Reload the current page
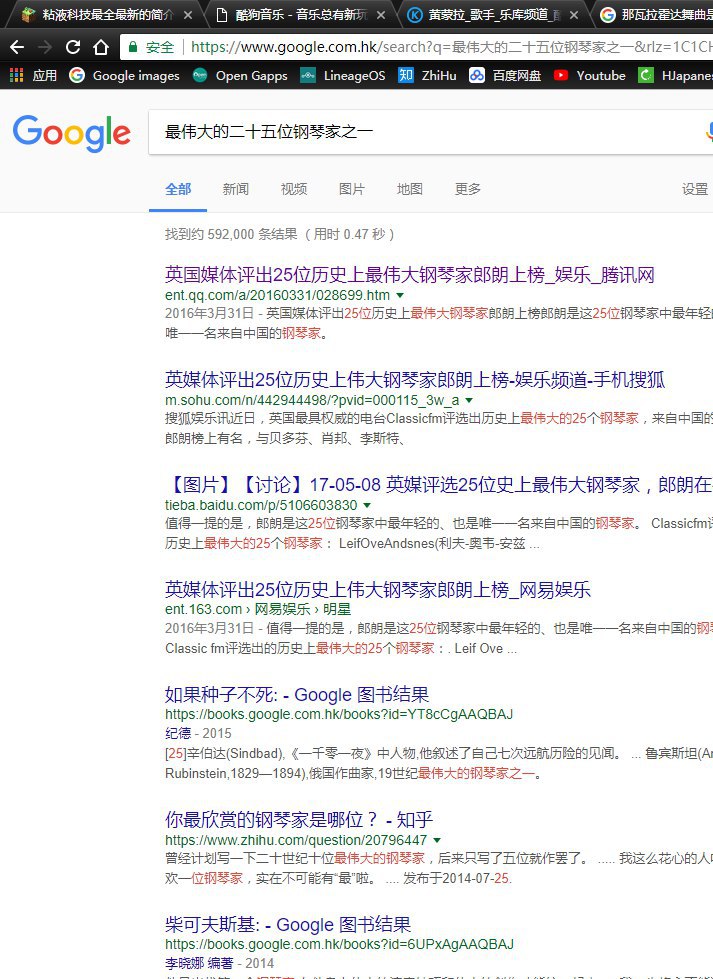The image size is (713, 979). pos(73,47)
